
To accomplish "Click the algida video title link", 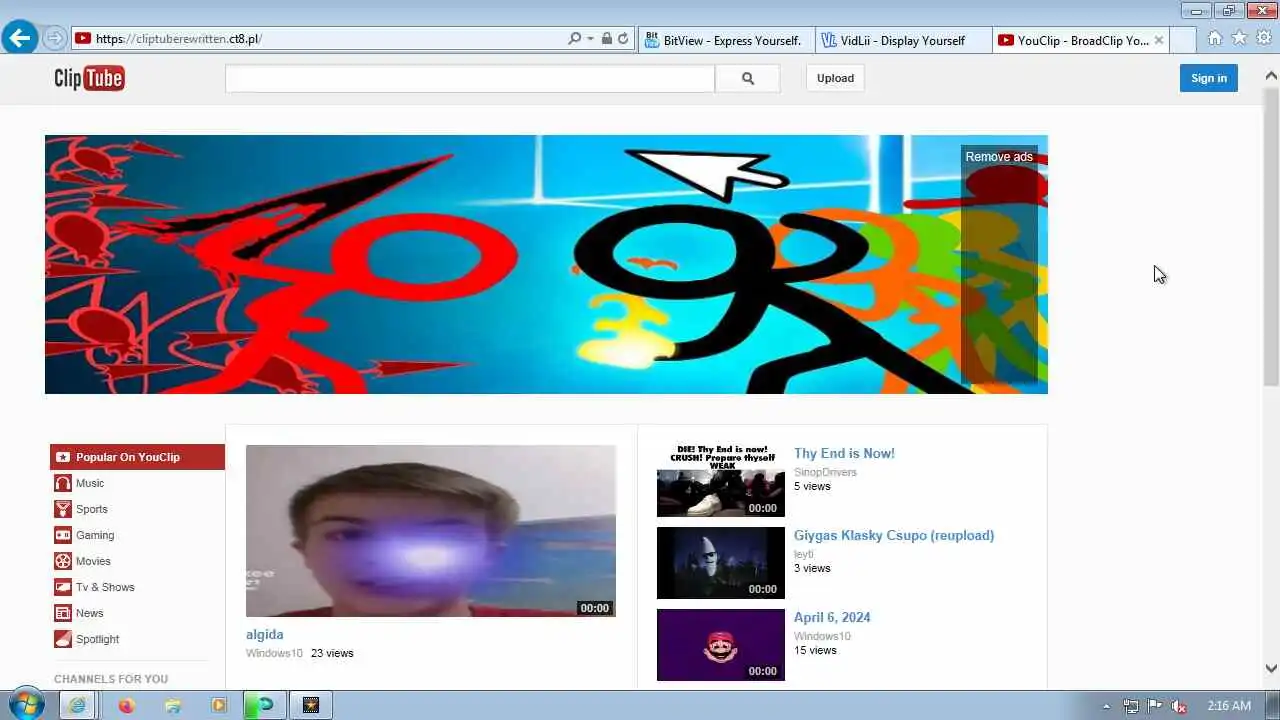I will point(265,634).
